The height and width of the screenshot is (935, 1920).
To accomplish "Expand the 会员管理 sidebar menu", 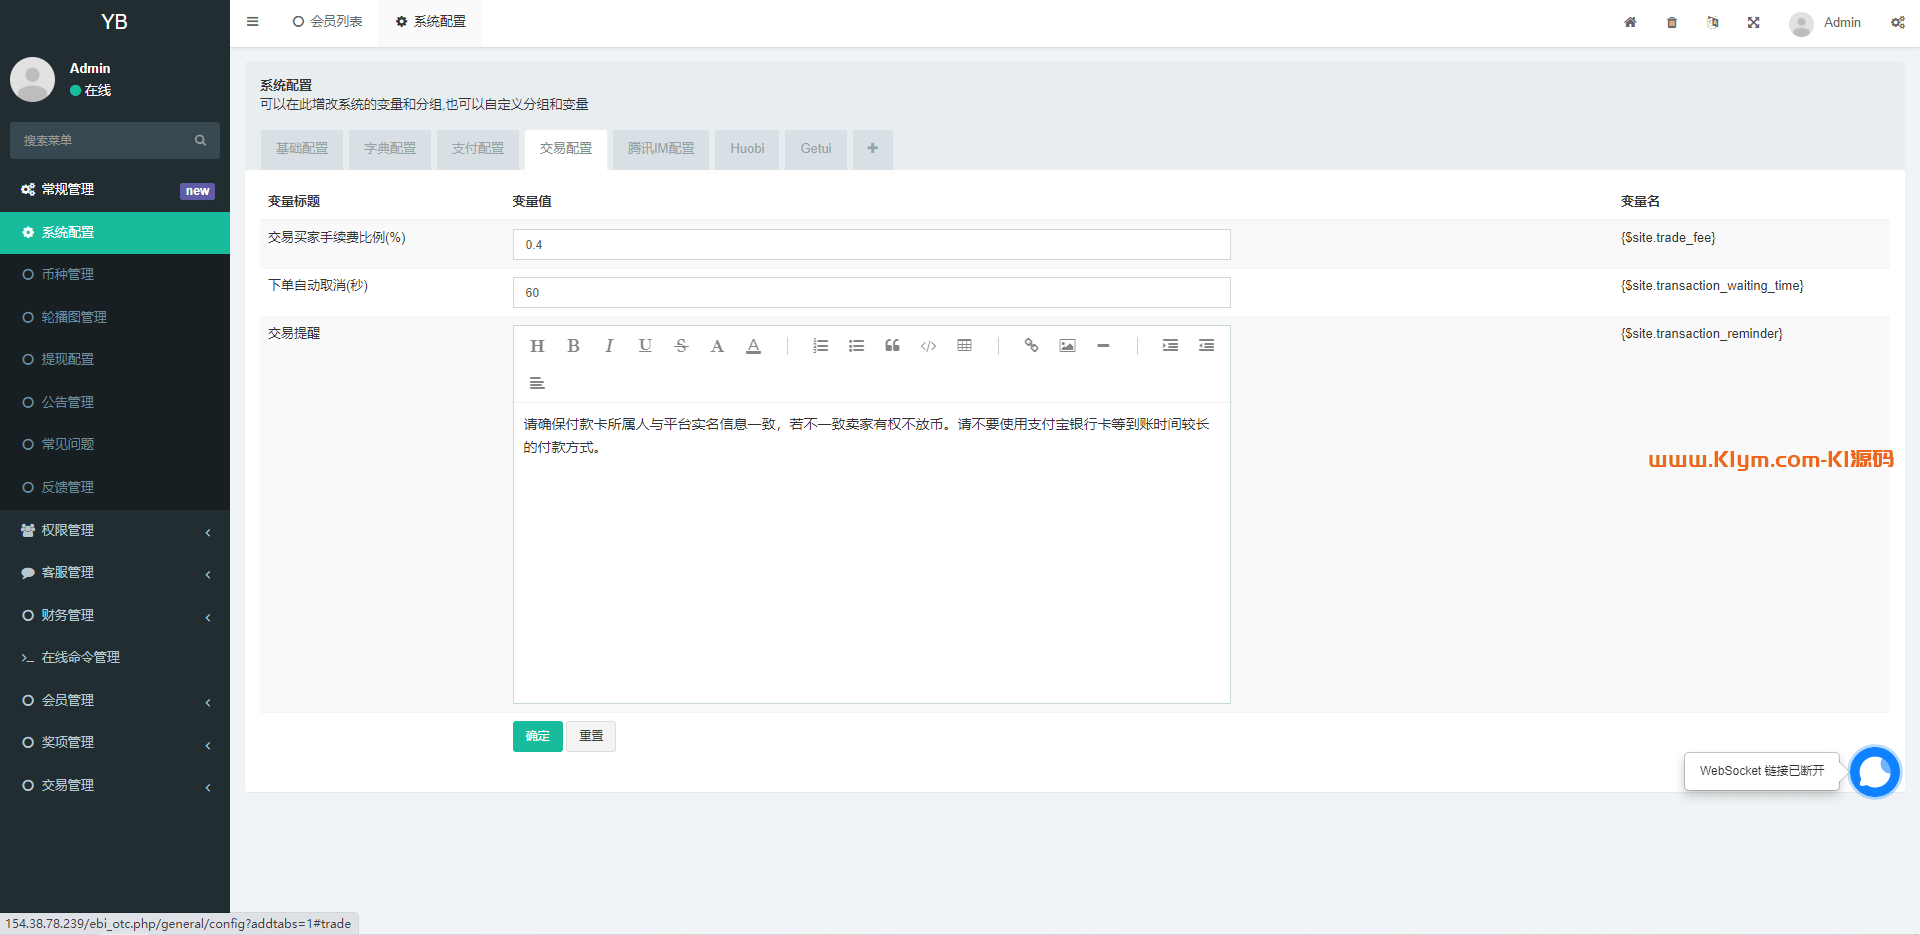I will 115,700.
